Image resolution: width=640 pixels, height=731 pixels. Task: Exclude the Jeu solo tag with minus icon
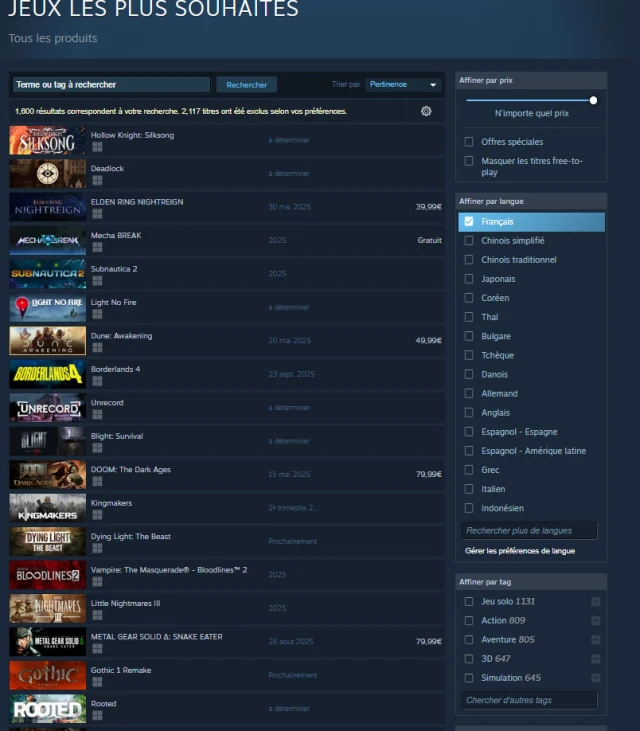point(595,602)
